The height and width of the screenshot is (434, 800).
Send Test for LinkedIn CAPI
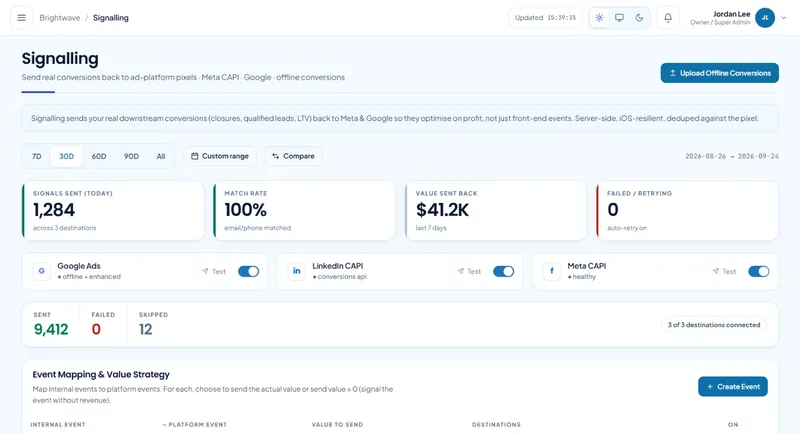tap(469, 271)
